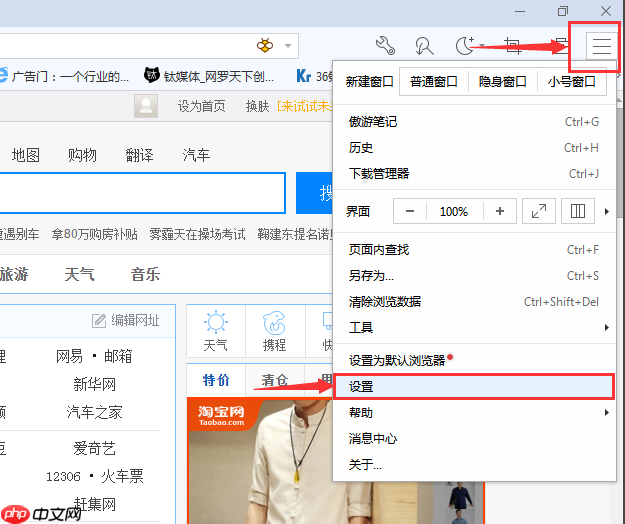Viewport: 625px width, 524px height.
Task: Open 小号窗口 option
Action: point(572,82)
